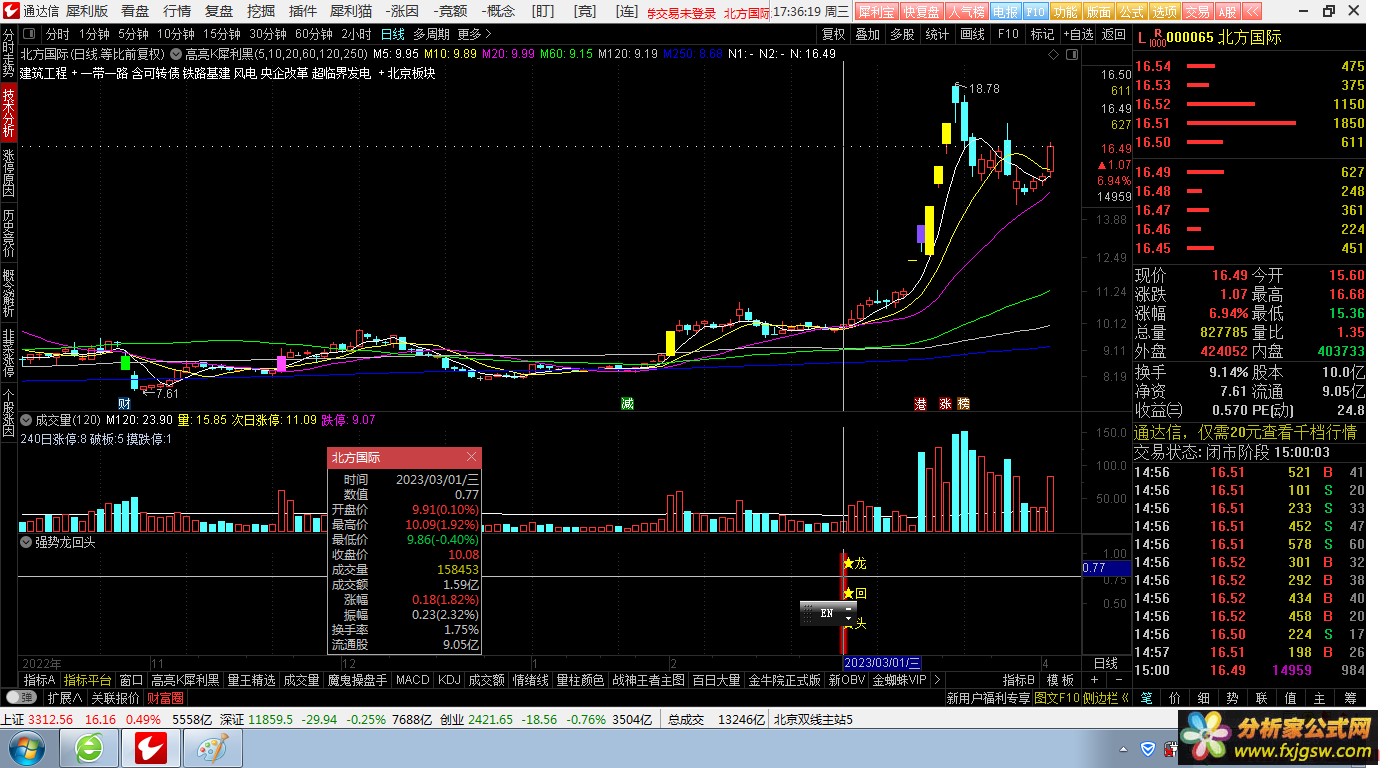The width and height of the screenshot is (1388, 768).
Task: Open 分时走势 sidebar tab
Action: (x=9, y=55)
